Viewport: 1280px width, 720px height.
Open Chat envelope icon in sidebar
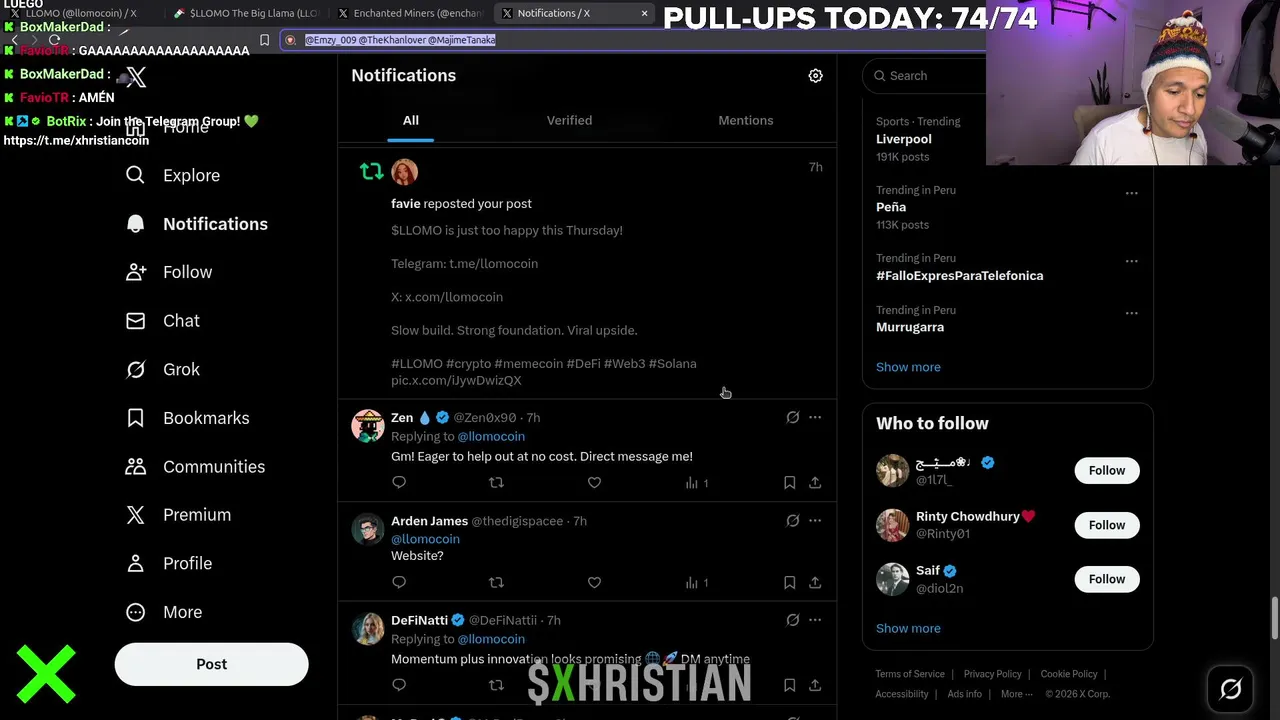tap(135, 321)
